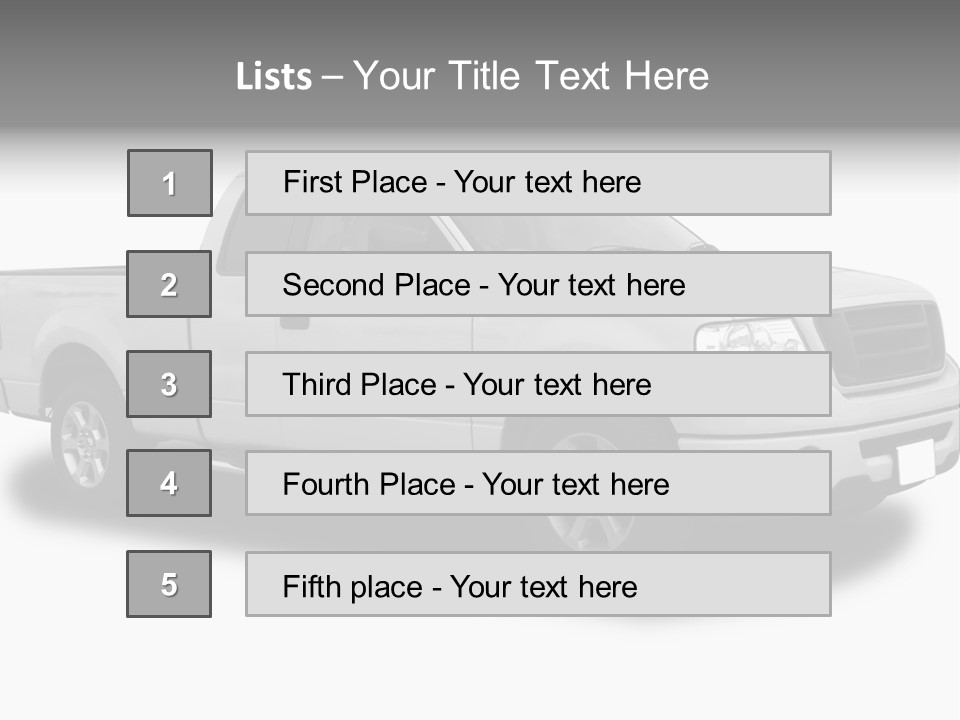This screenshot has height=720, width=960.
Task: Select the truck's front grille
Action: click(x=888, y=340)
